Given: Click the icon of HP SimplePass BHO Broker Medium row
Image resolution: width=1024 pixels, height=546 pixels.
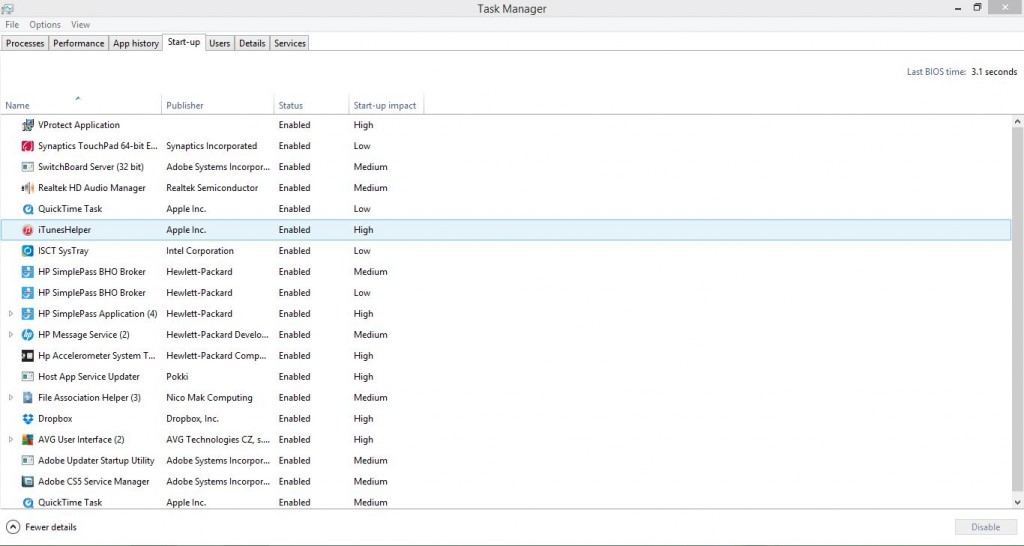Looking at the screenshot, I should (27, 272).
